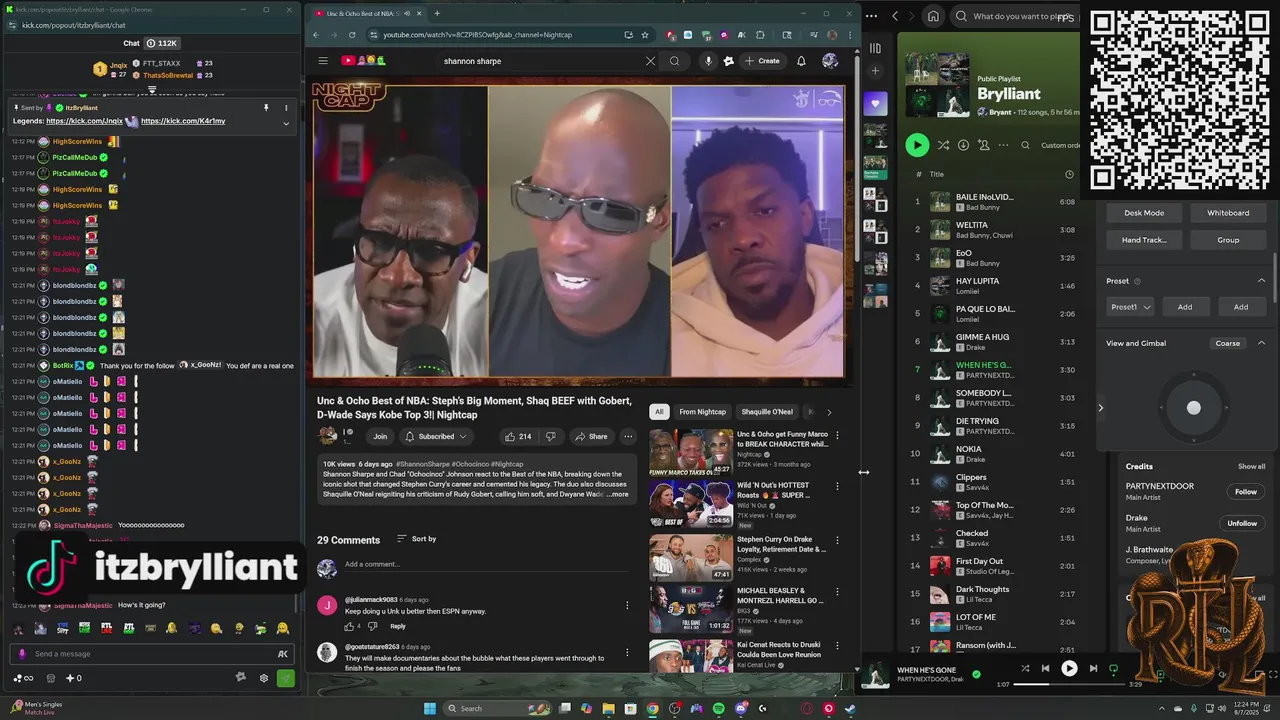Click the Coarse toggle in View and Gimbal
Image resolution: width=1280 pixels, height=720 pixels.
pyautogui.click(x=1227, y=343)
